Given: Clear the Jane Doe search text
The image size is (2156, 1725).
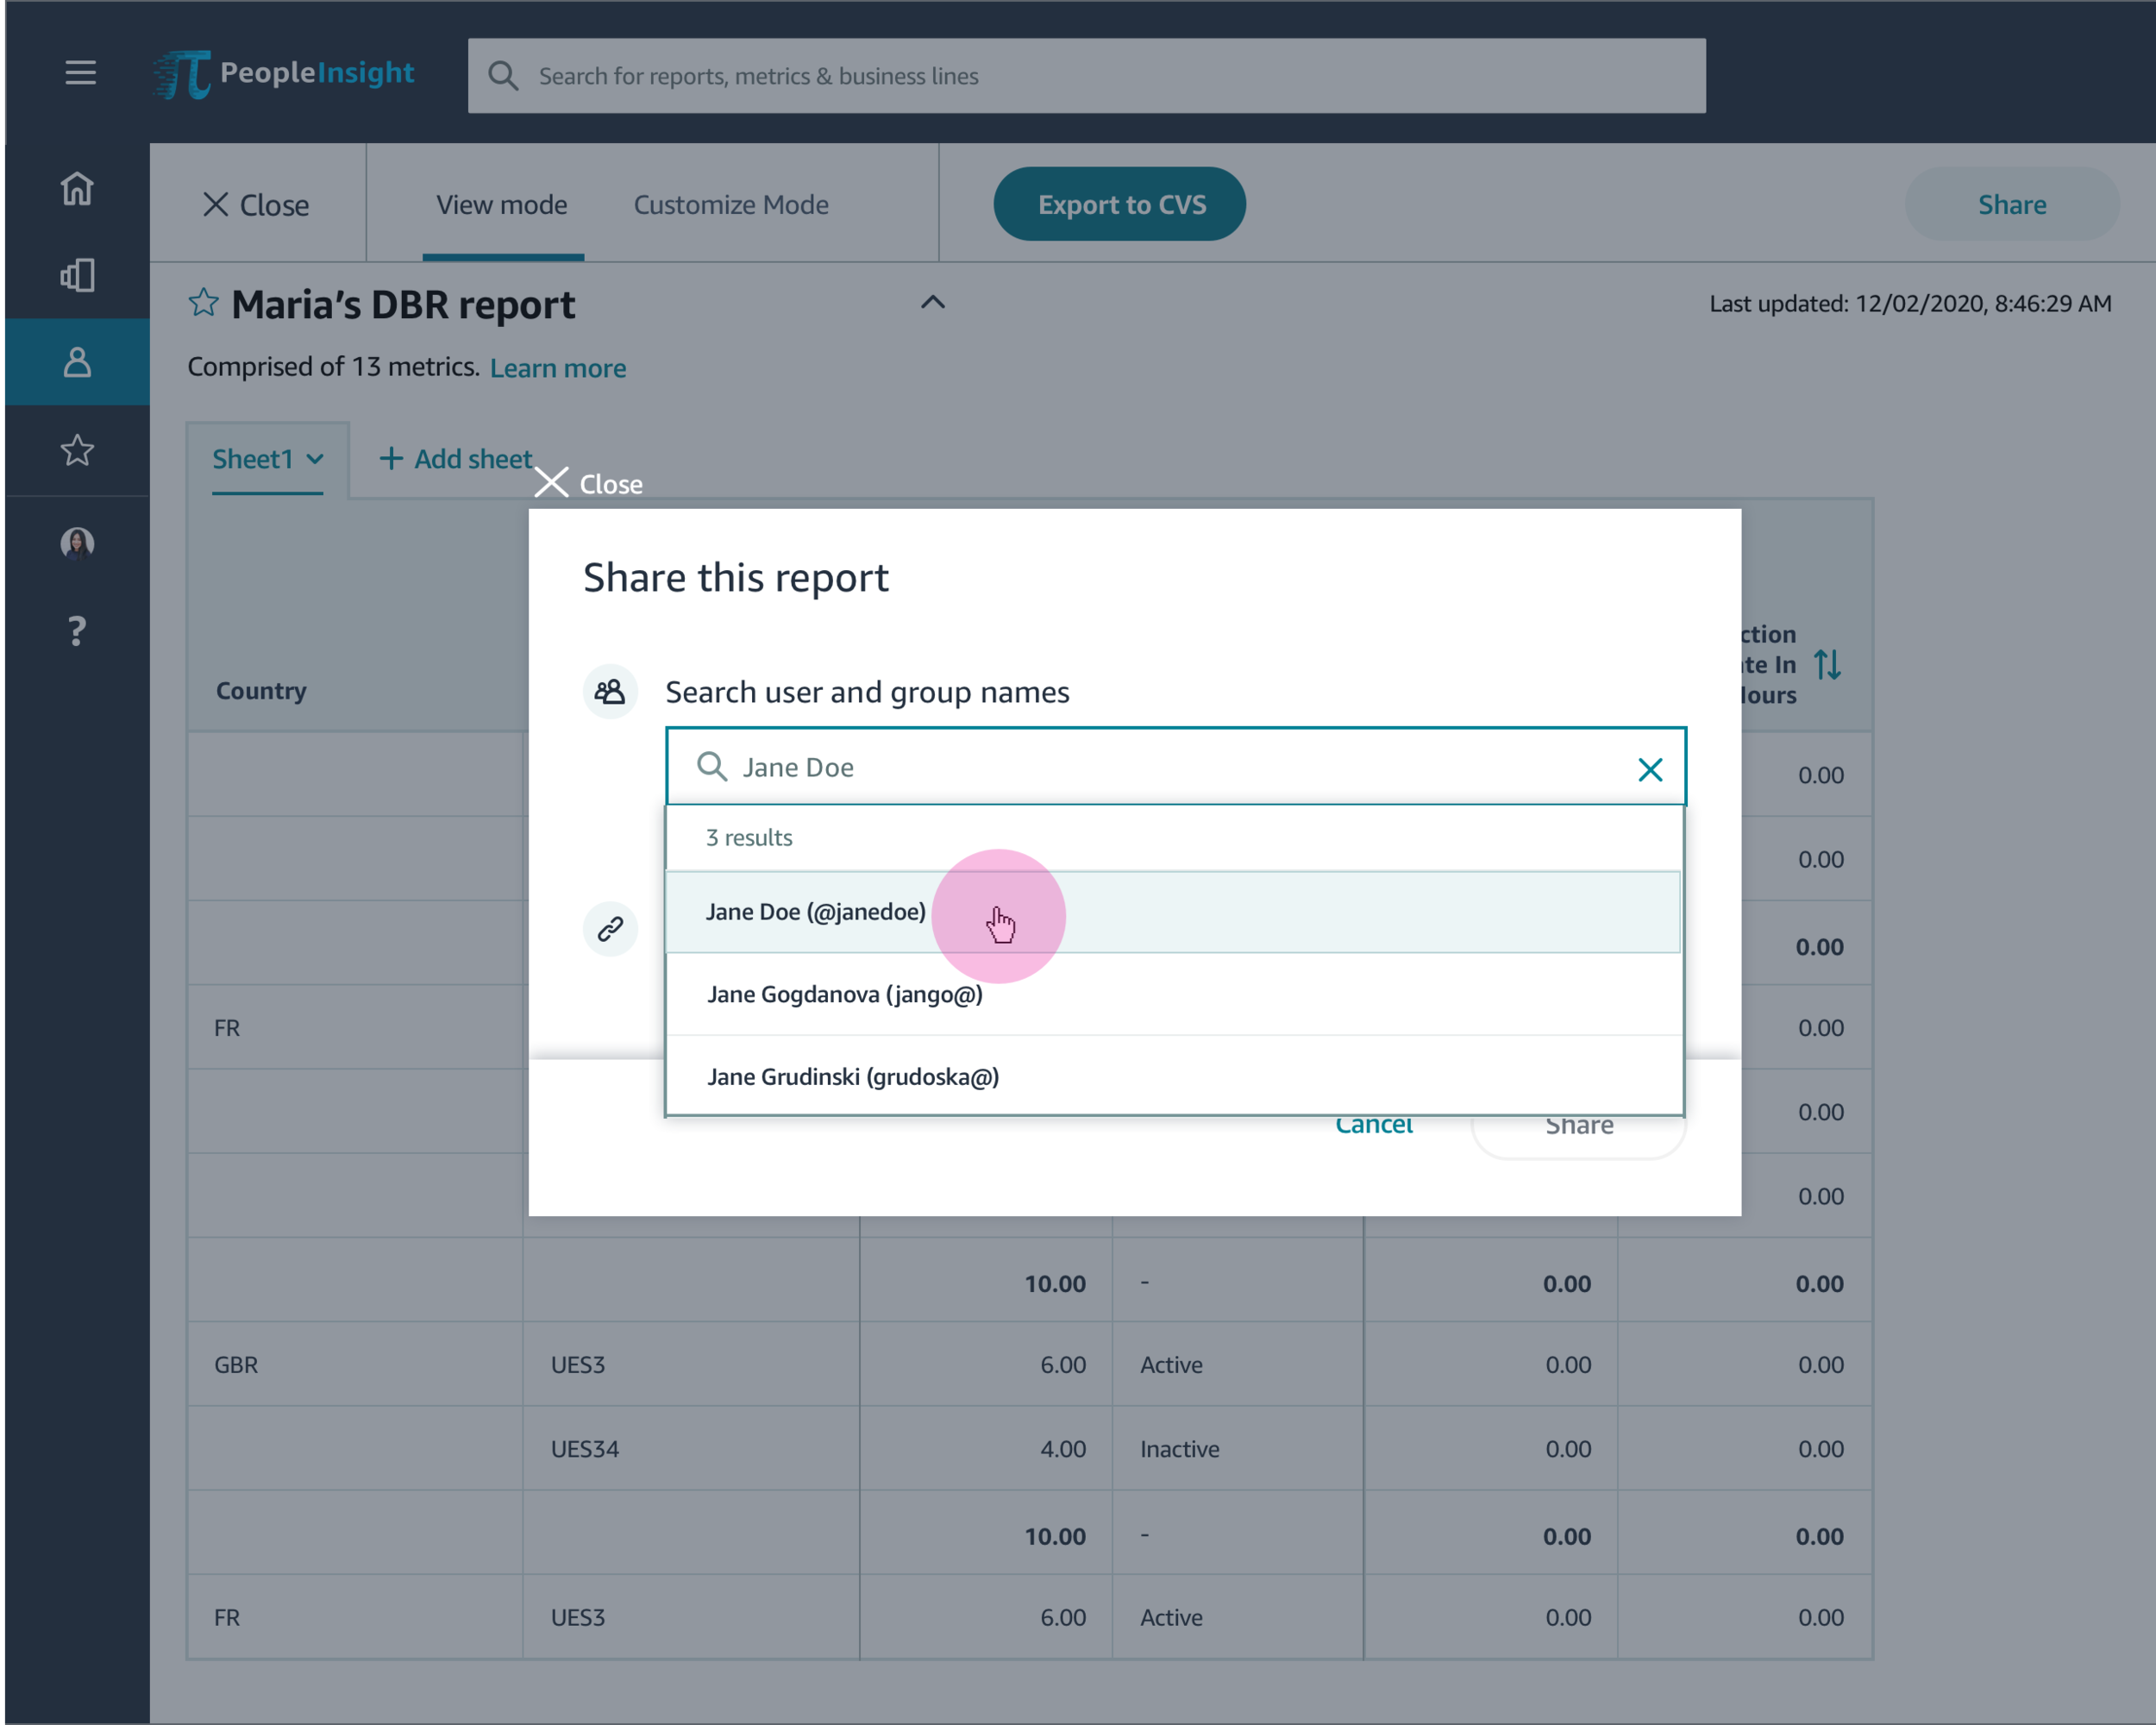Looking at the screenshot, I should pos(1649,769).
